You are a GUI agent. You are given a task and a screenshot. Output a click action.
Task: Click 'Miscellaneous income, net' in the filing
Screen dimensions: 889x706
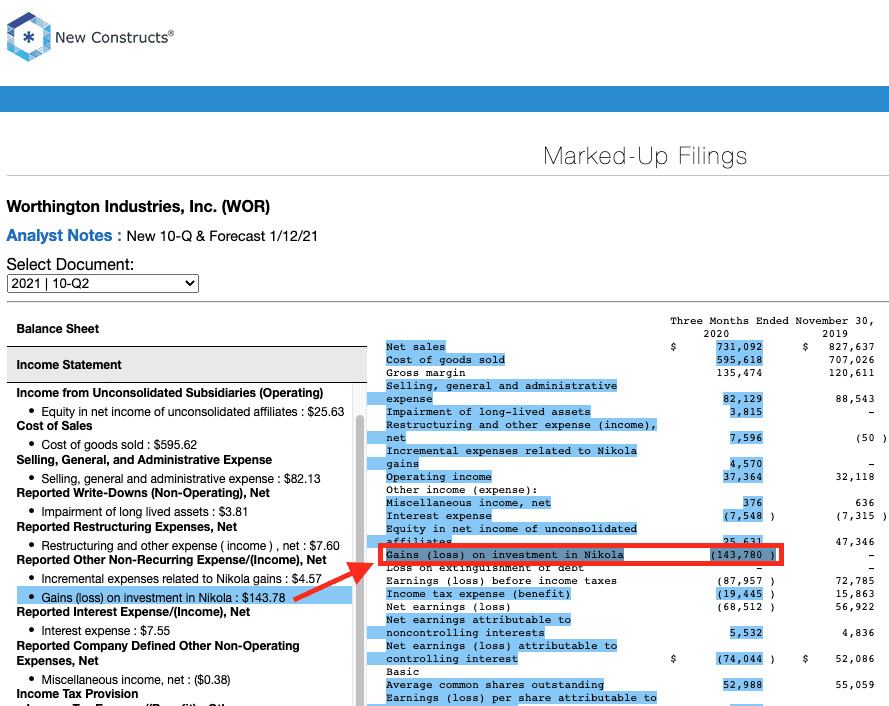[468, 503]
